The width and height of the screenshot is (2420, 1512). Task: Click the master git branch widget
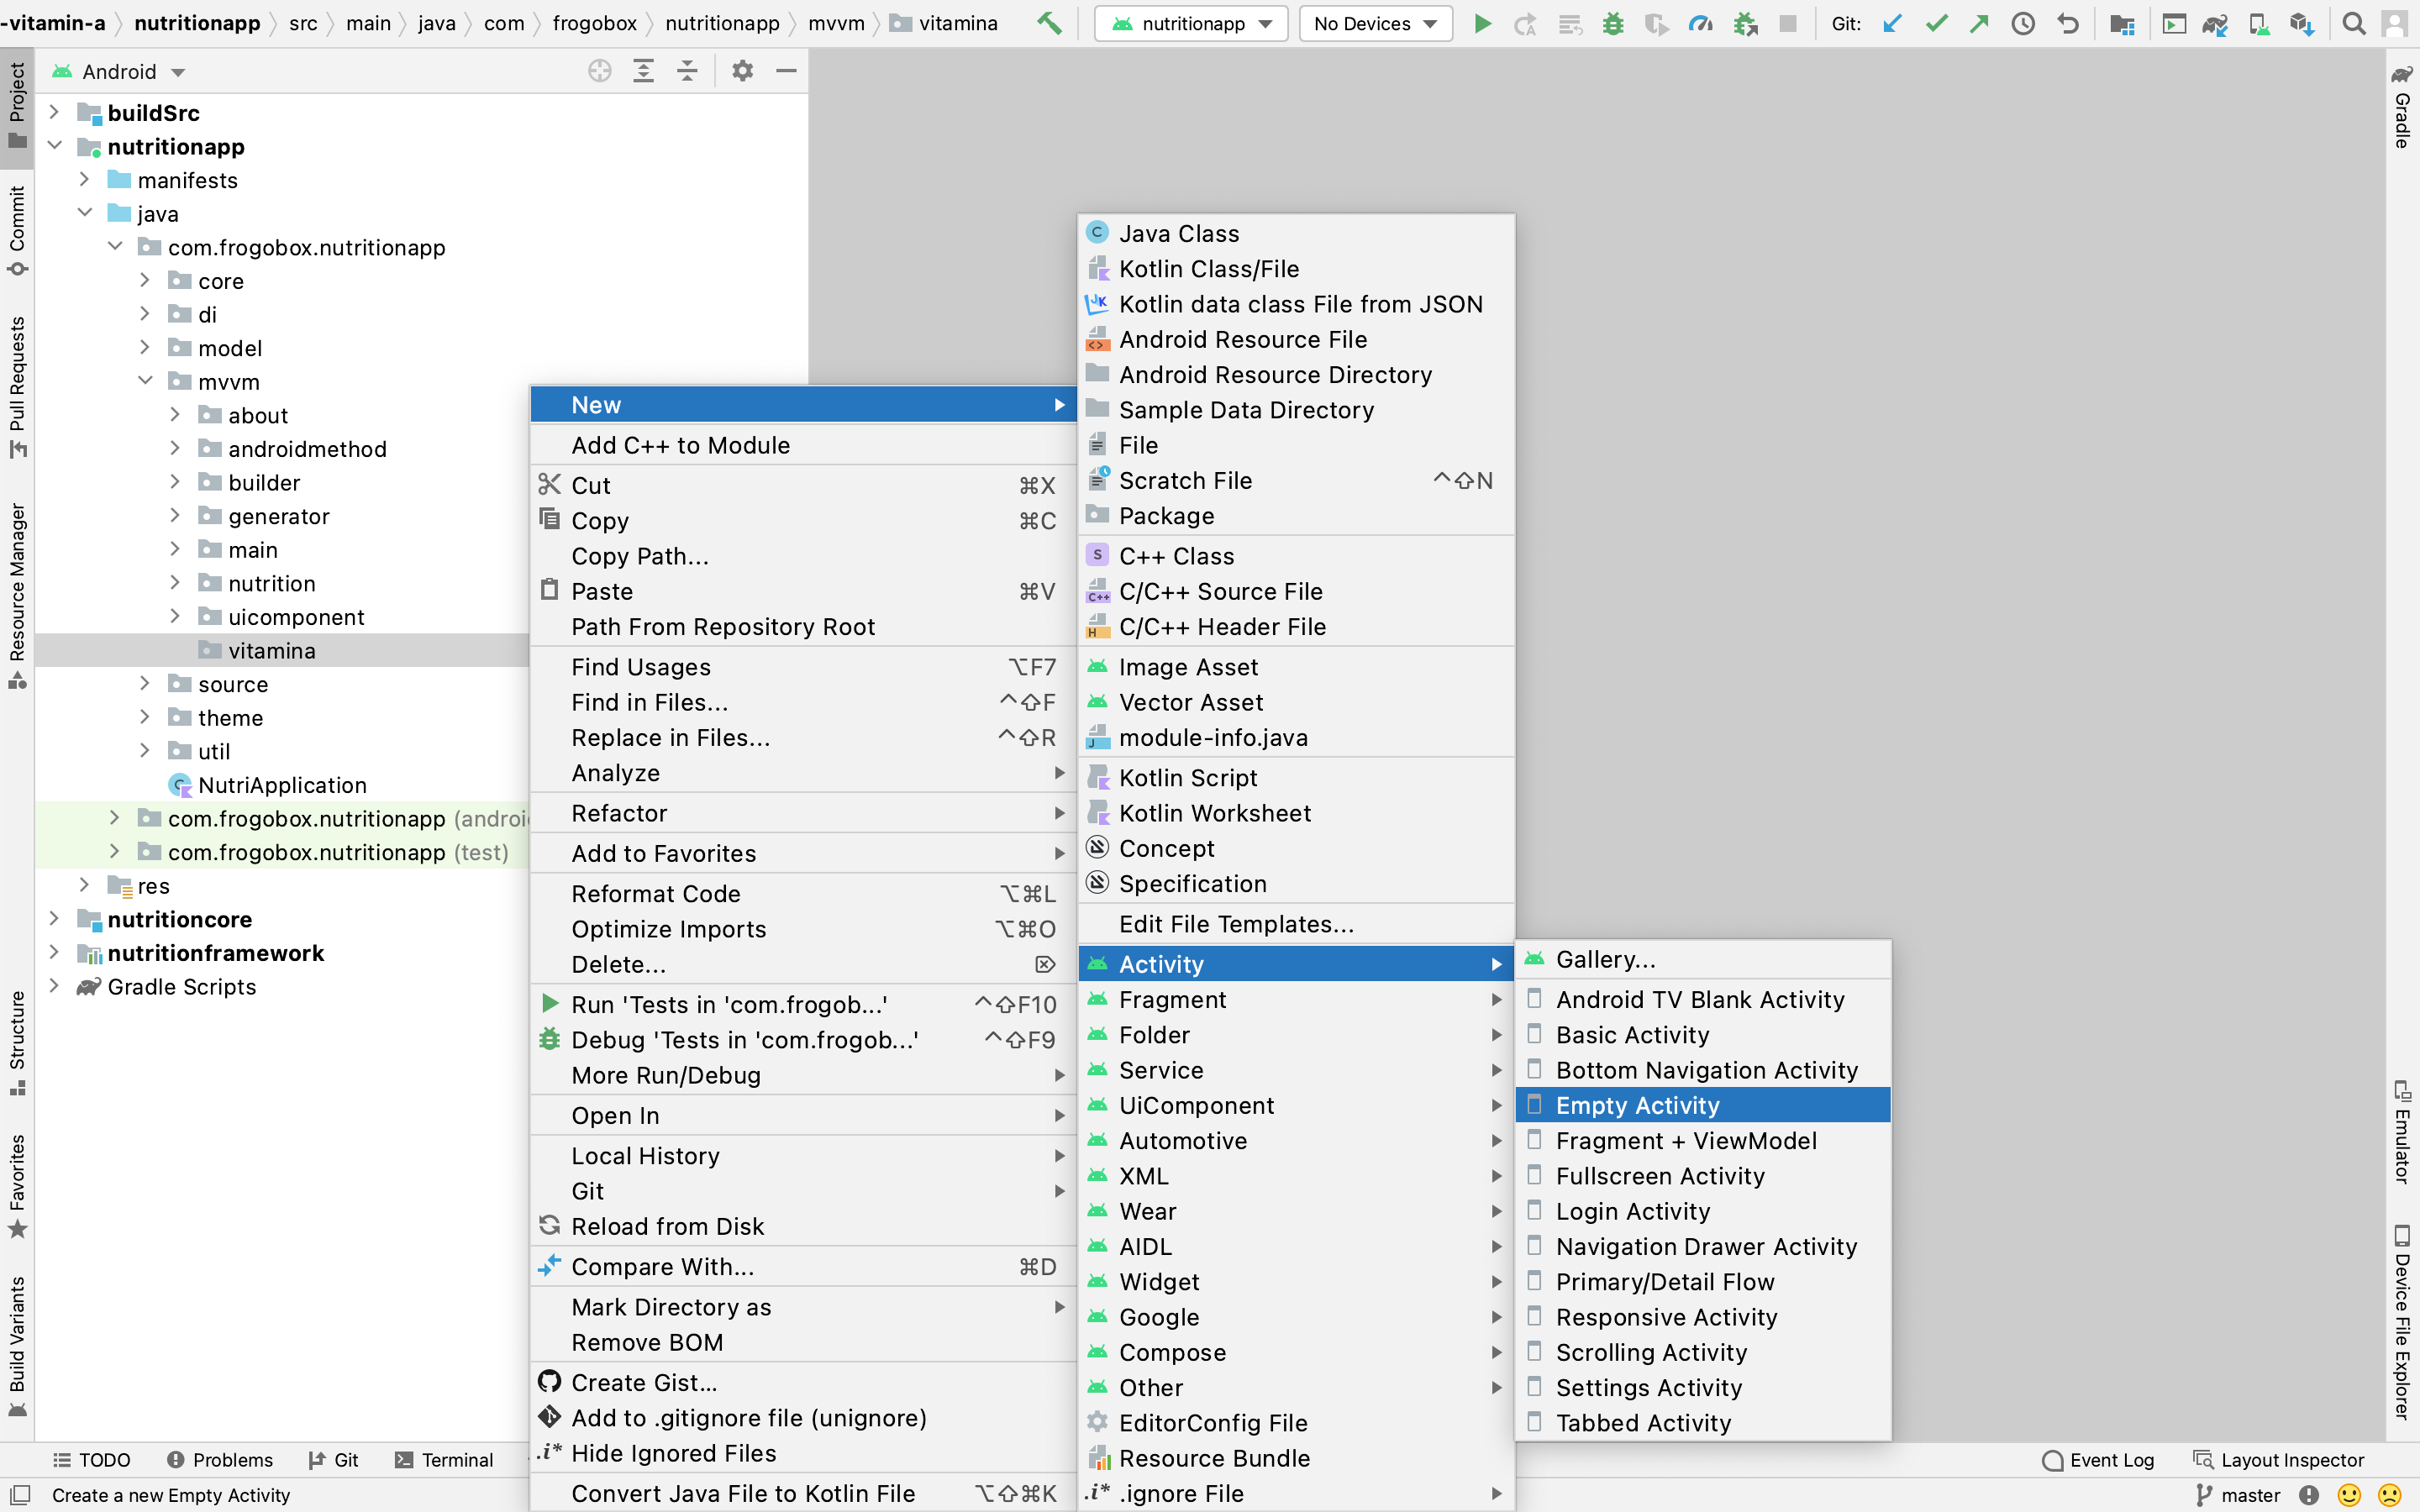point(2238,1495)
